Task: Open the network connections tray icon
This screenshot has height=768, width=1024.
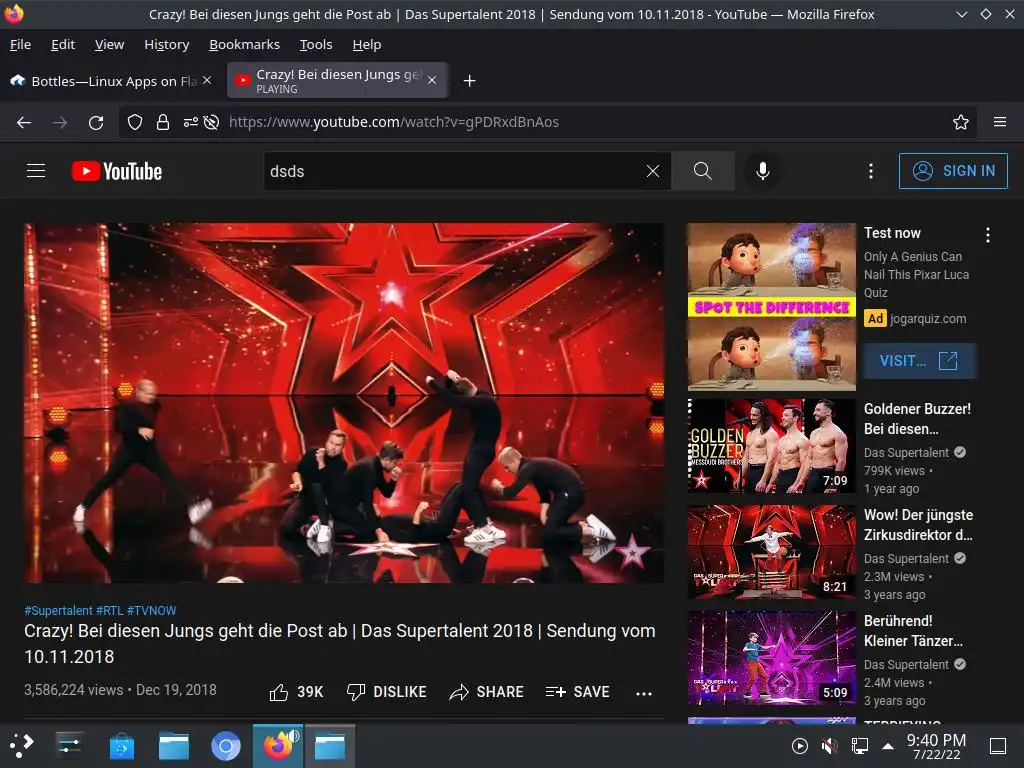Action: point(859,746)
